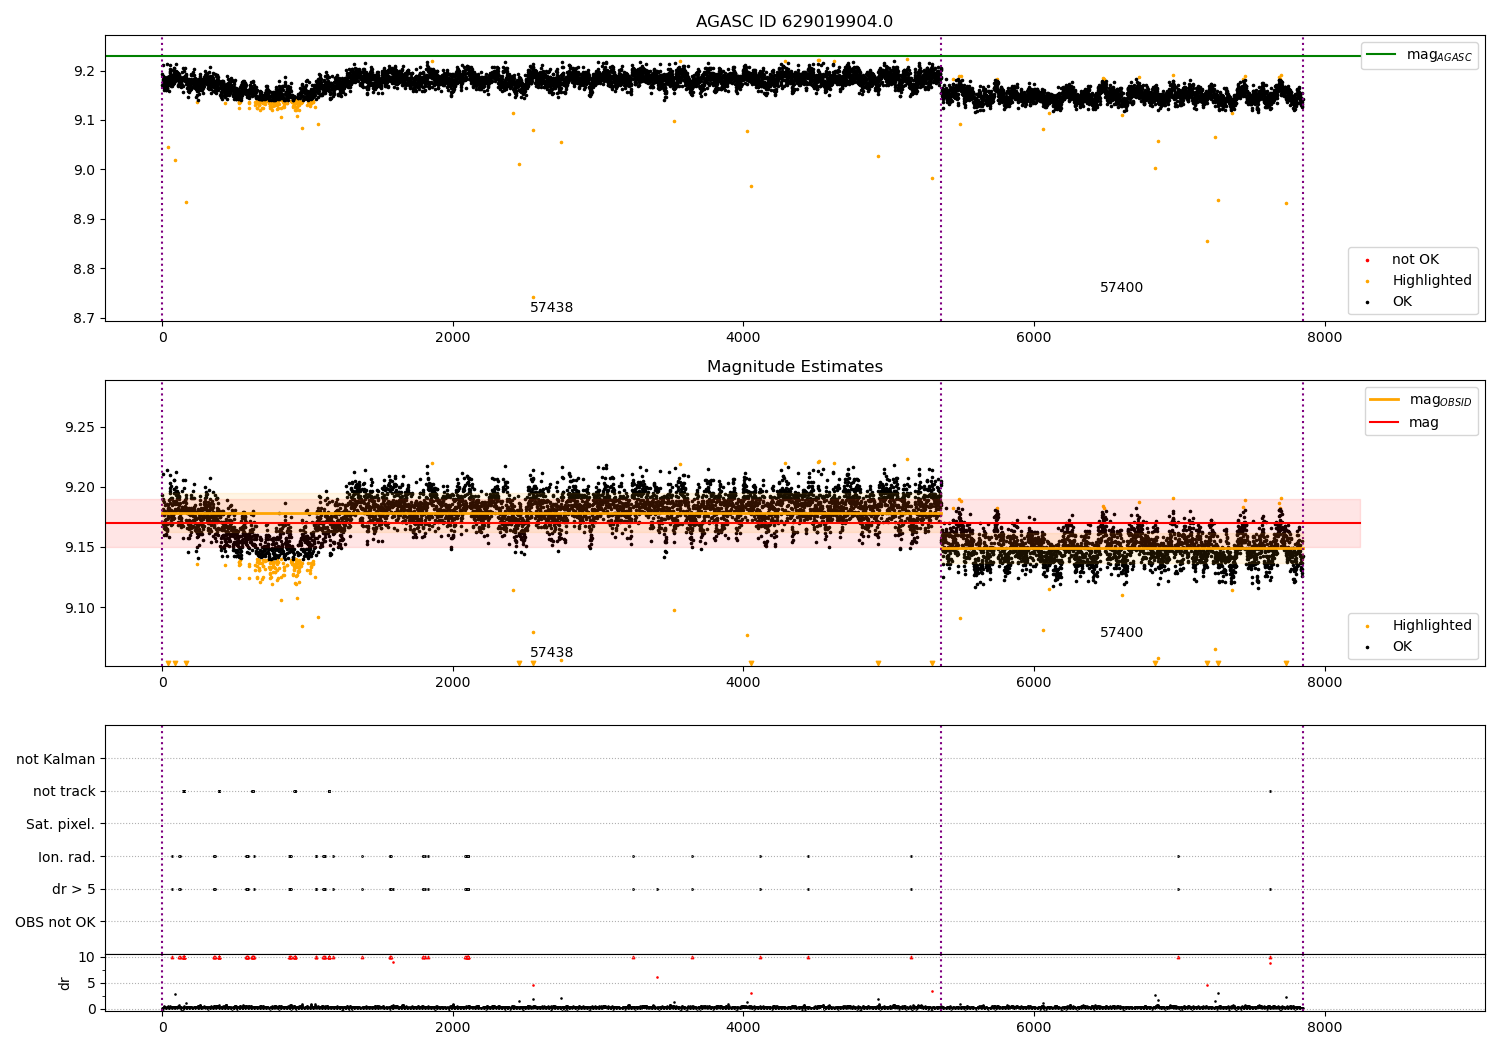The height and width of the screenshot is (1050, 1500).
Task: Click the 'Magnitude Estimates' plot title
Action: 794,367
